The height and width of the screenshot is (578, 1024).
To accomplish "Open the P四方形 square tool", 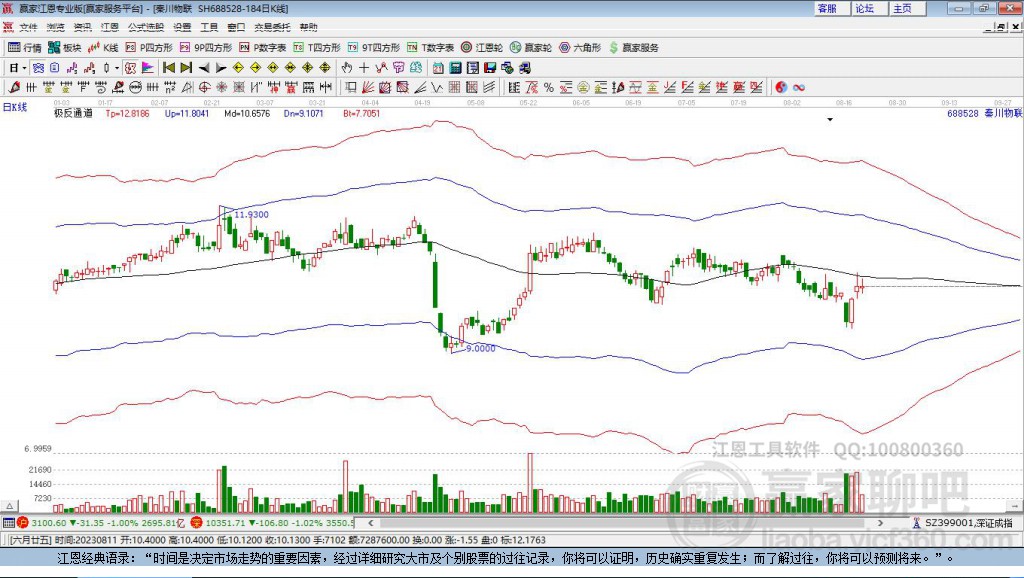I will click(x=149, y=48).
